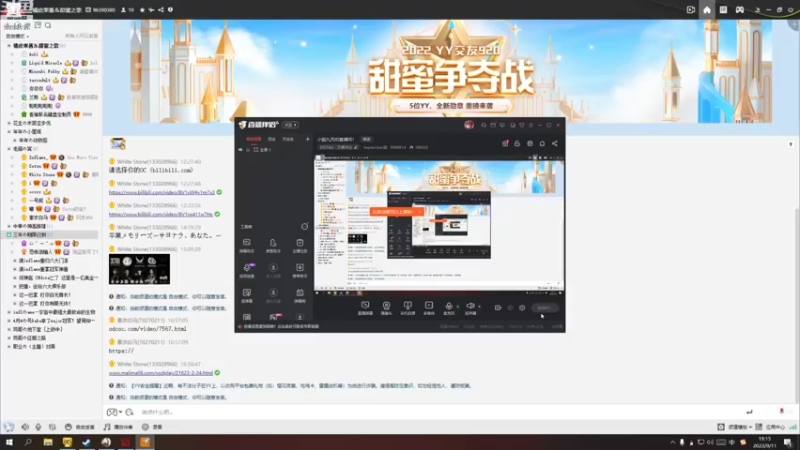Image resolution: width=800 pixels, height=450 pixels.
Task: Click the toolbox edit icon beside 工具箱
Action: [x=305, y=227]
